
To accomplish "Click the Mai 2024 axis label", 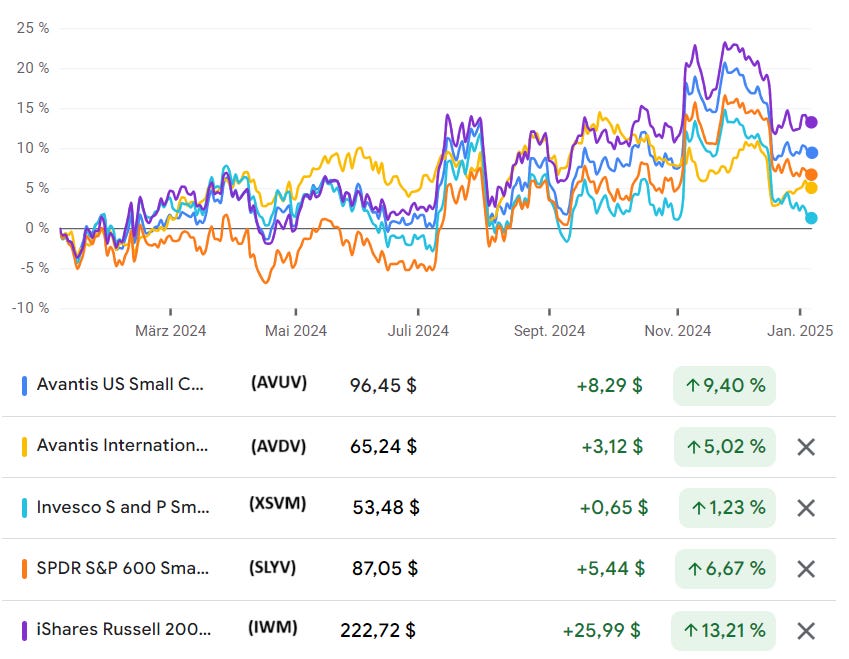I will point(296,331).
